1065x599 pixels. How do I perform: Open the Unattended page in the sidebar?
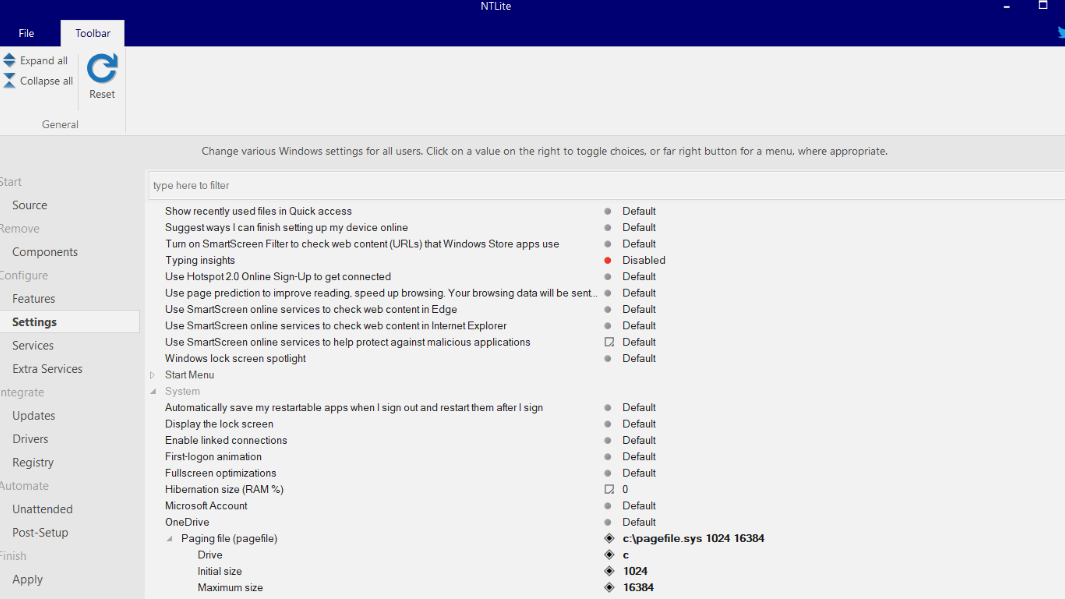point(42,509)
